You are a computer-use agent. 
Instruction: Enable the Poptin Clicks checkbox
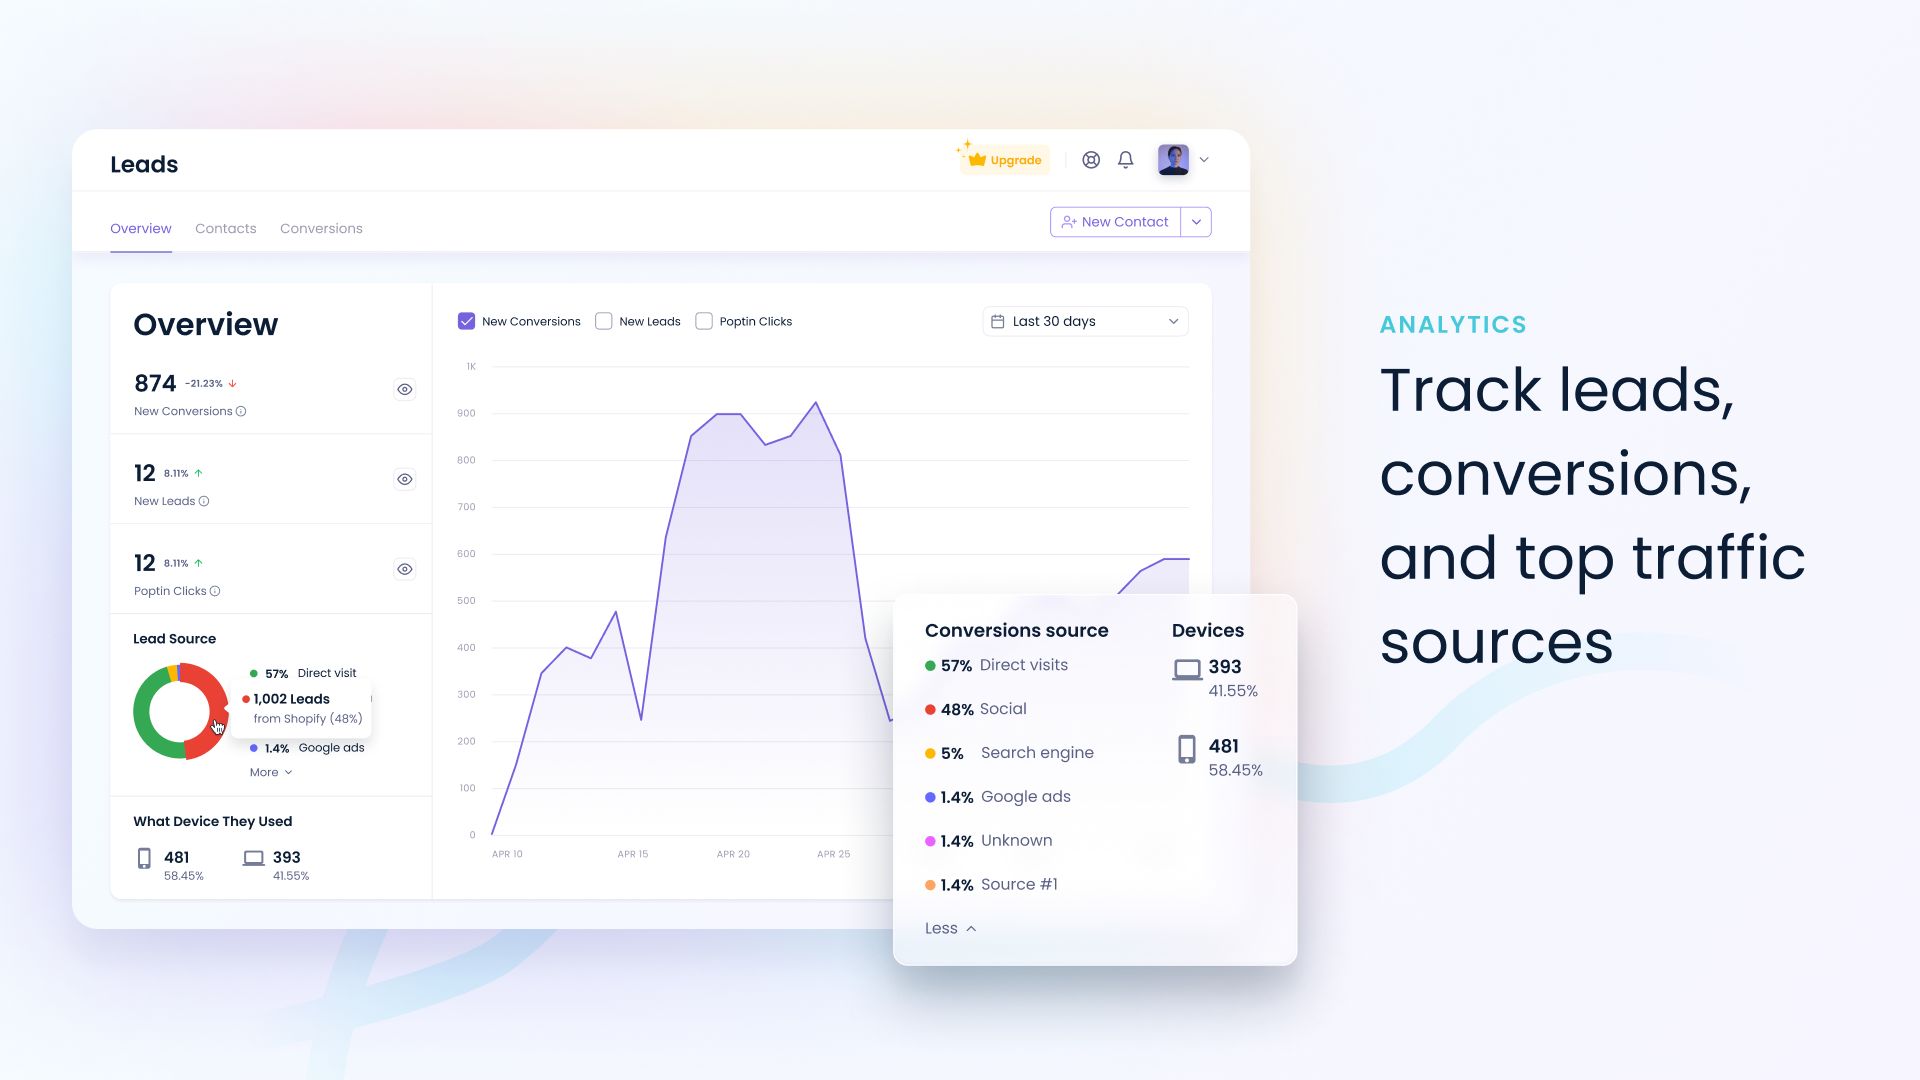[703, 322]
